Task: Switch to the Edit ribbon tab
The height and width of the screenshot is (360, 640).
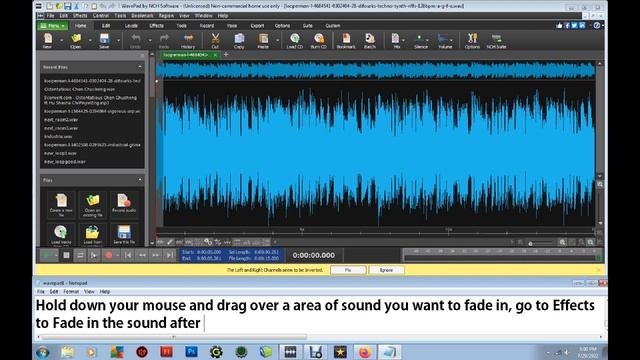Action: click(106, 26)
